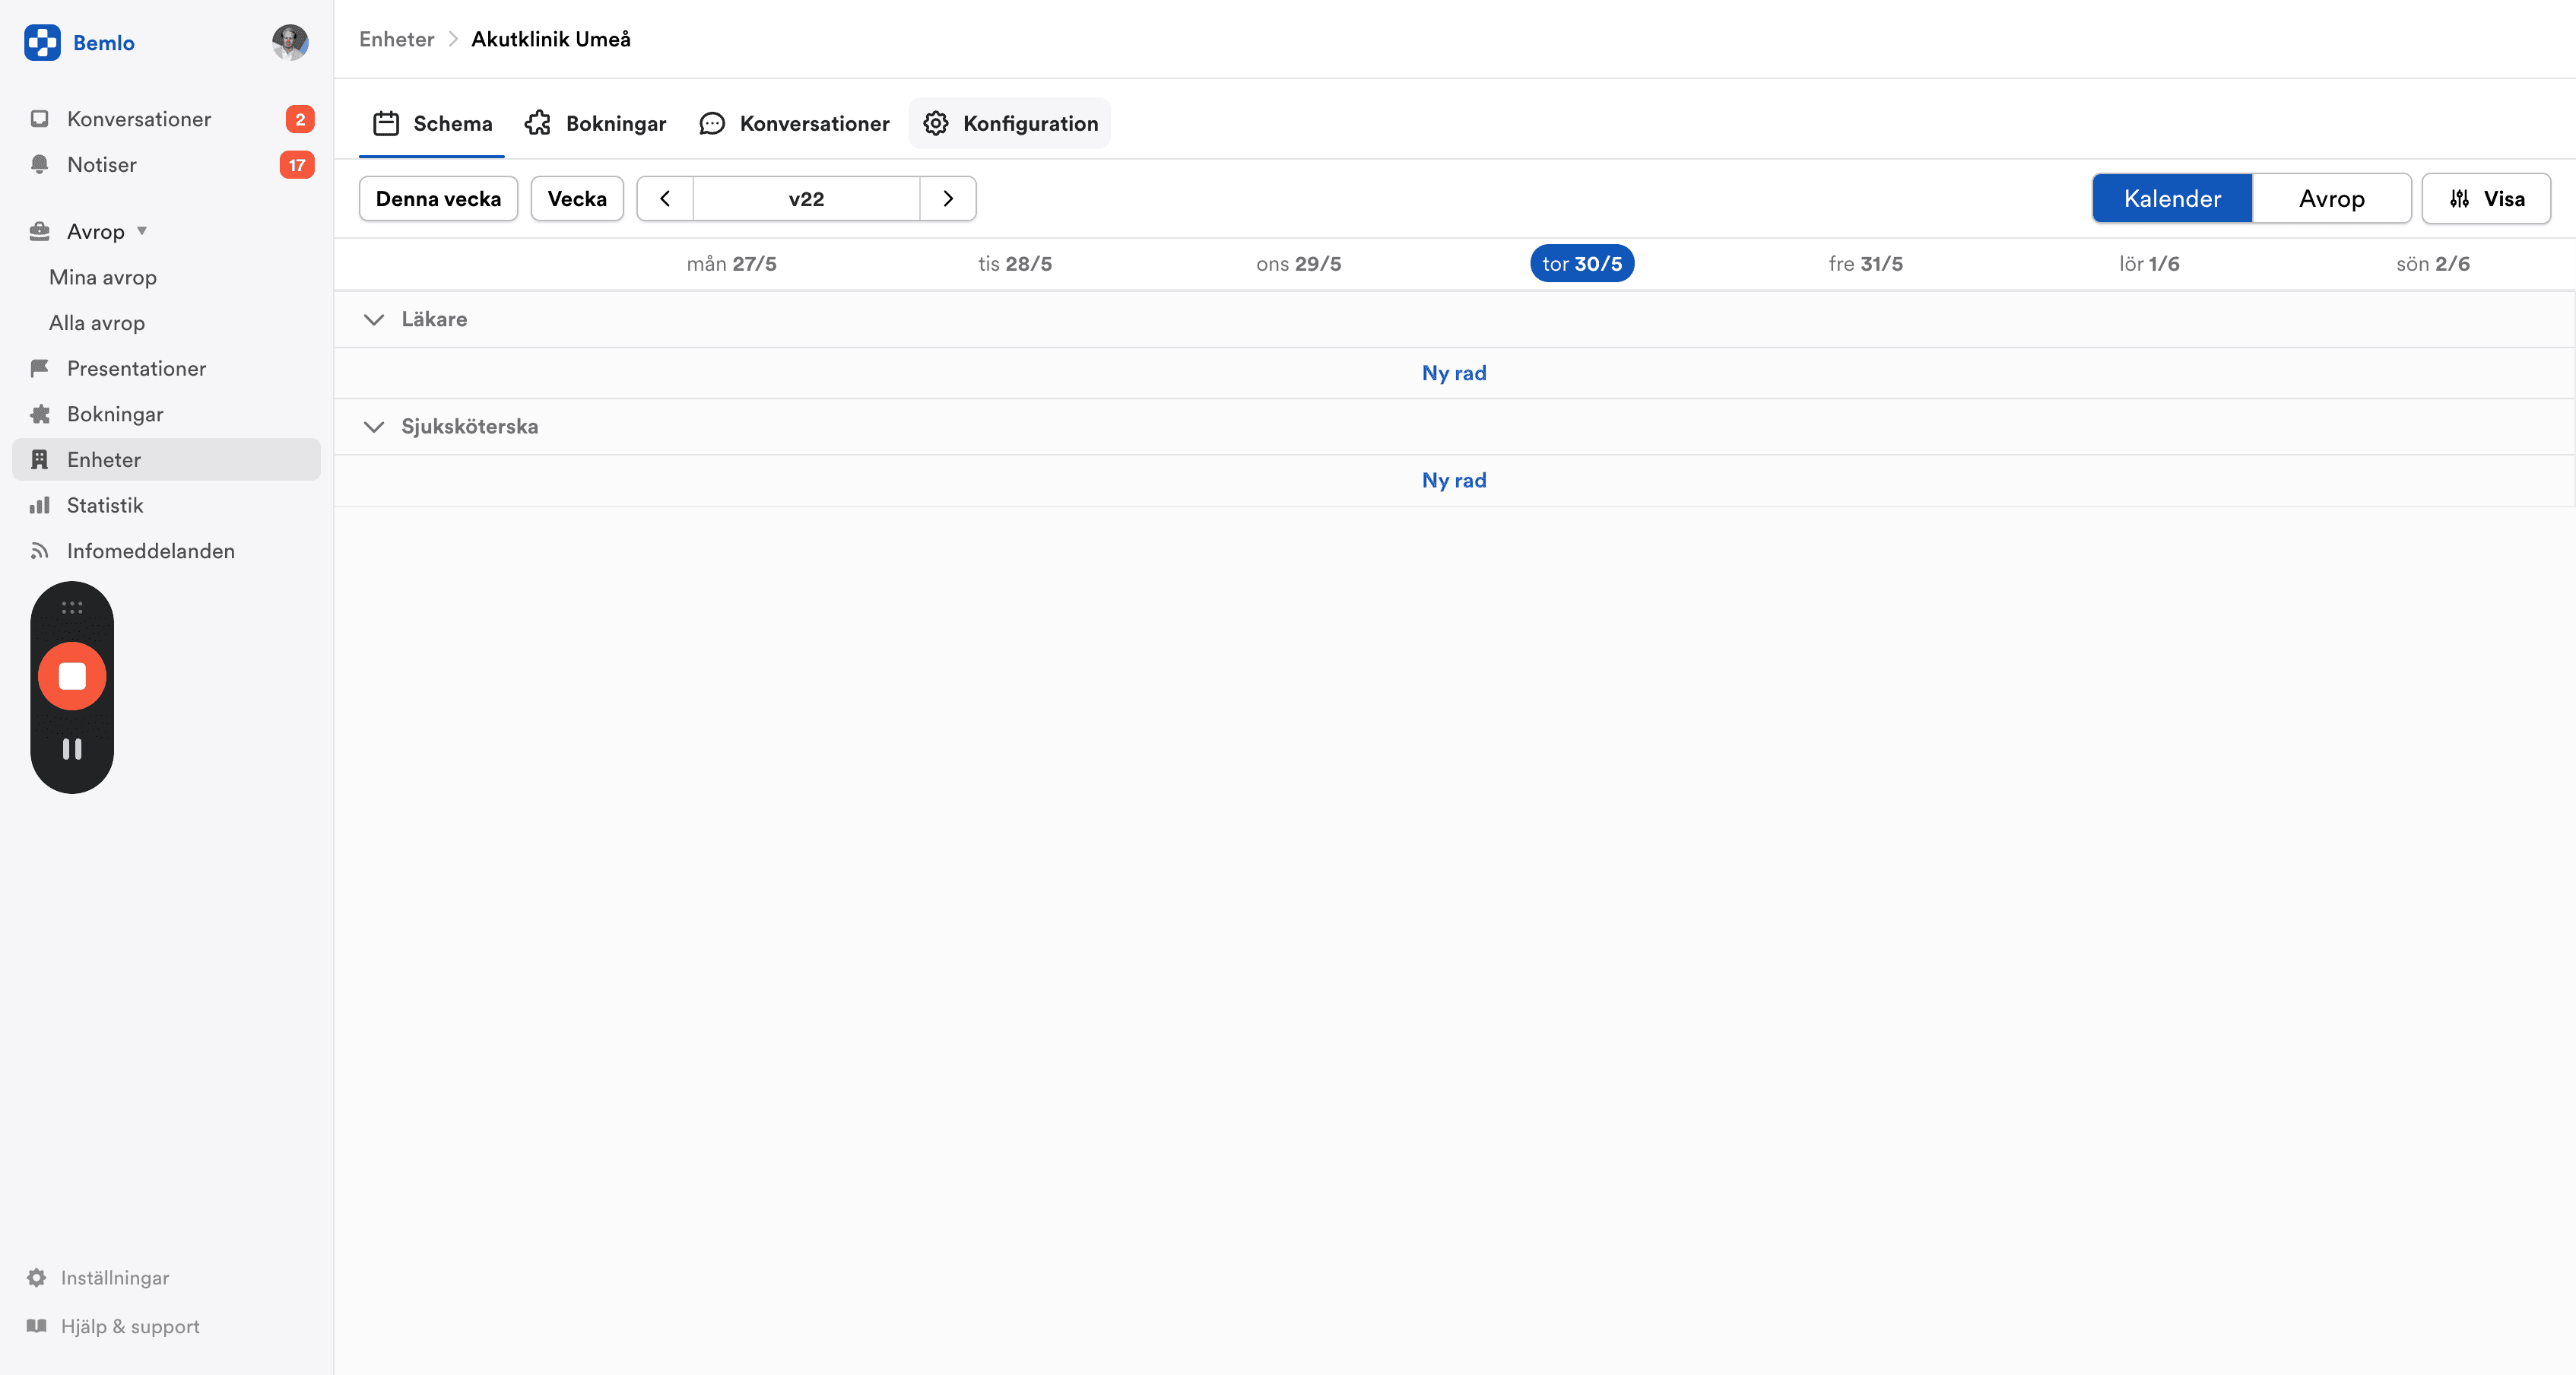The image size is (2576, 1375).
Task: Collapse the Sjuksköterska section chevron
Action: pyautogui.click(x=374, y=426)
